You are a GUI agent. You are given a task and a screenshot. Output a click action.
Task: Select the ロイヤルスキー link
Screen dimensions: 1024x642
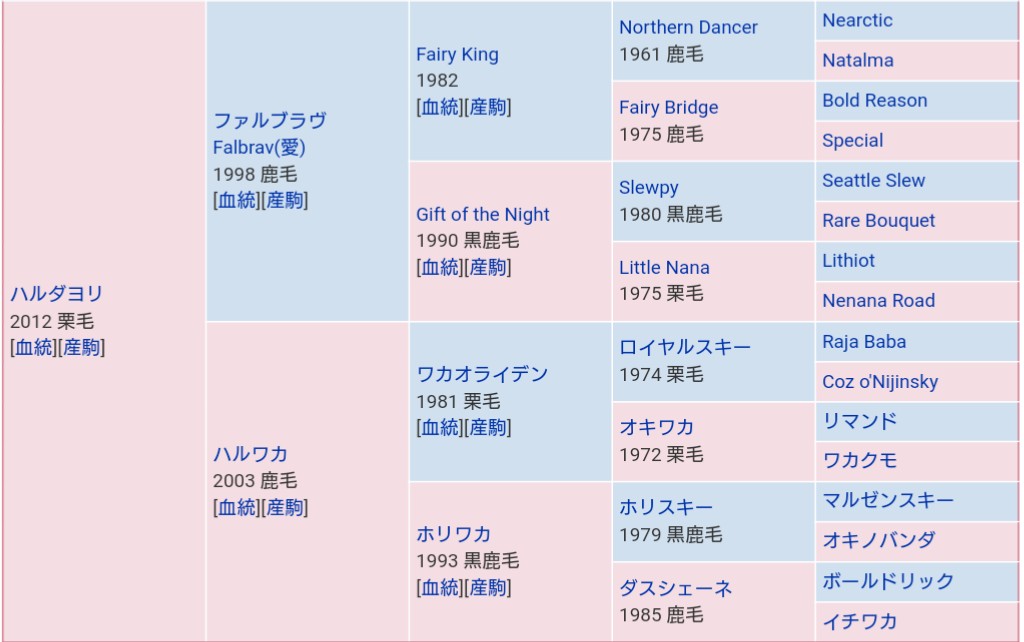pos(685,347)
